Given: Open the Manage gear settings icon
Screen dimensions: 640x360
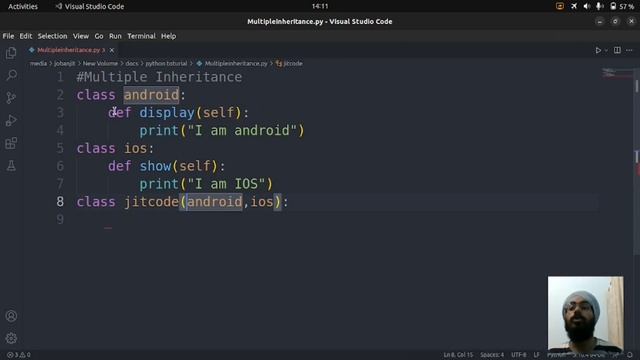Looking at the screenshot, I should pos(11,338).
